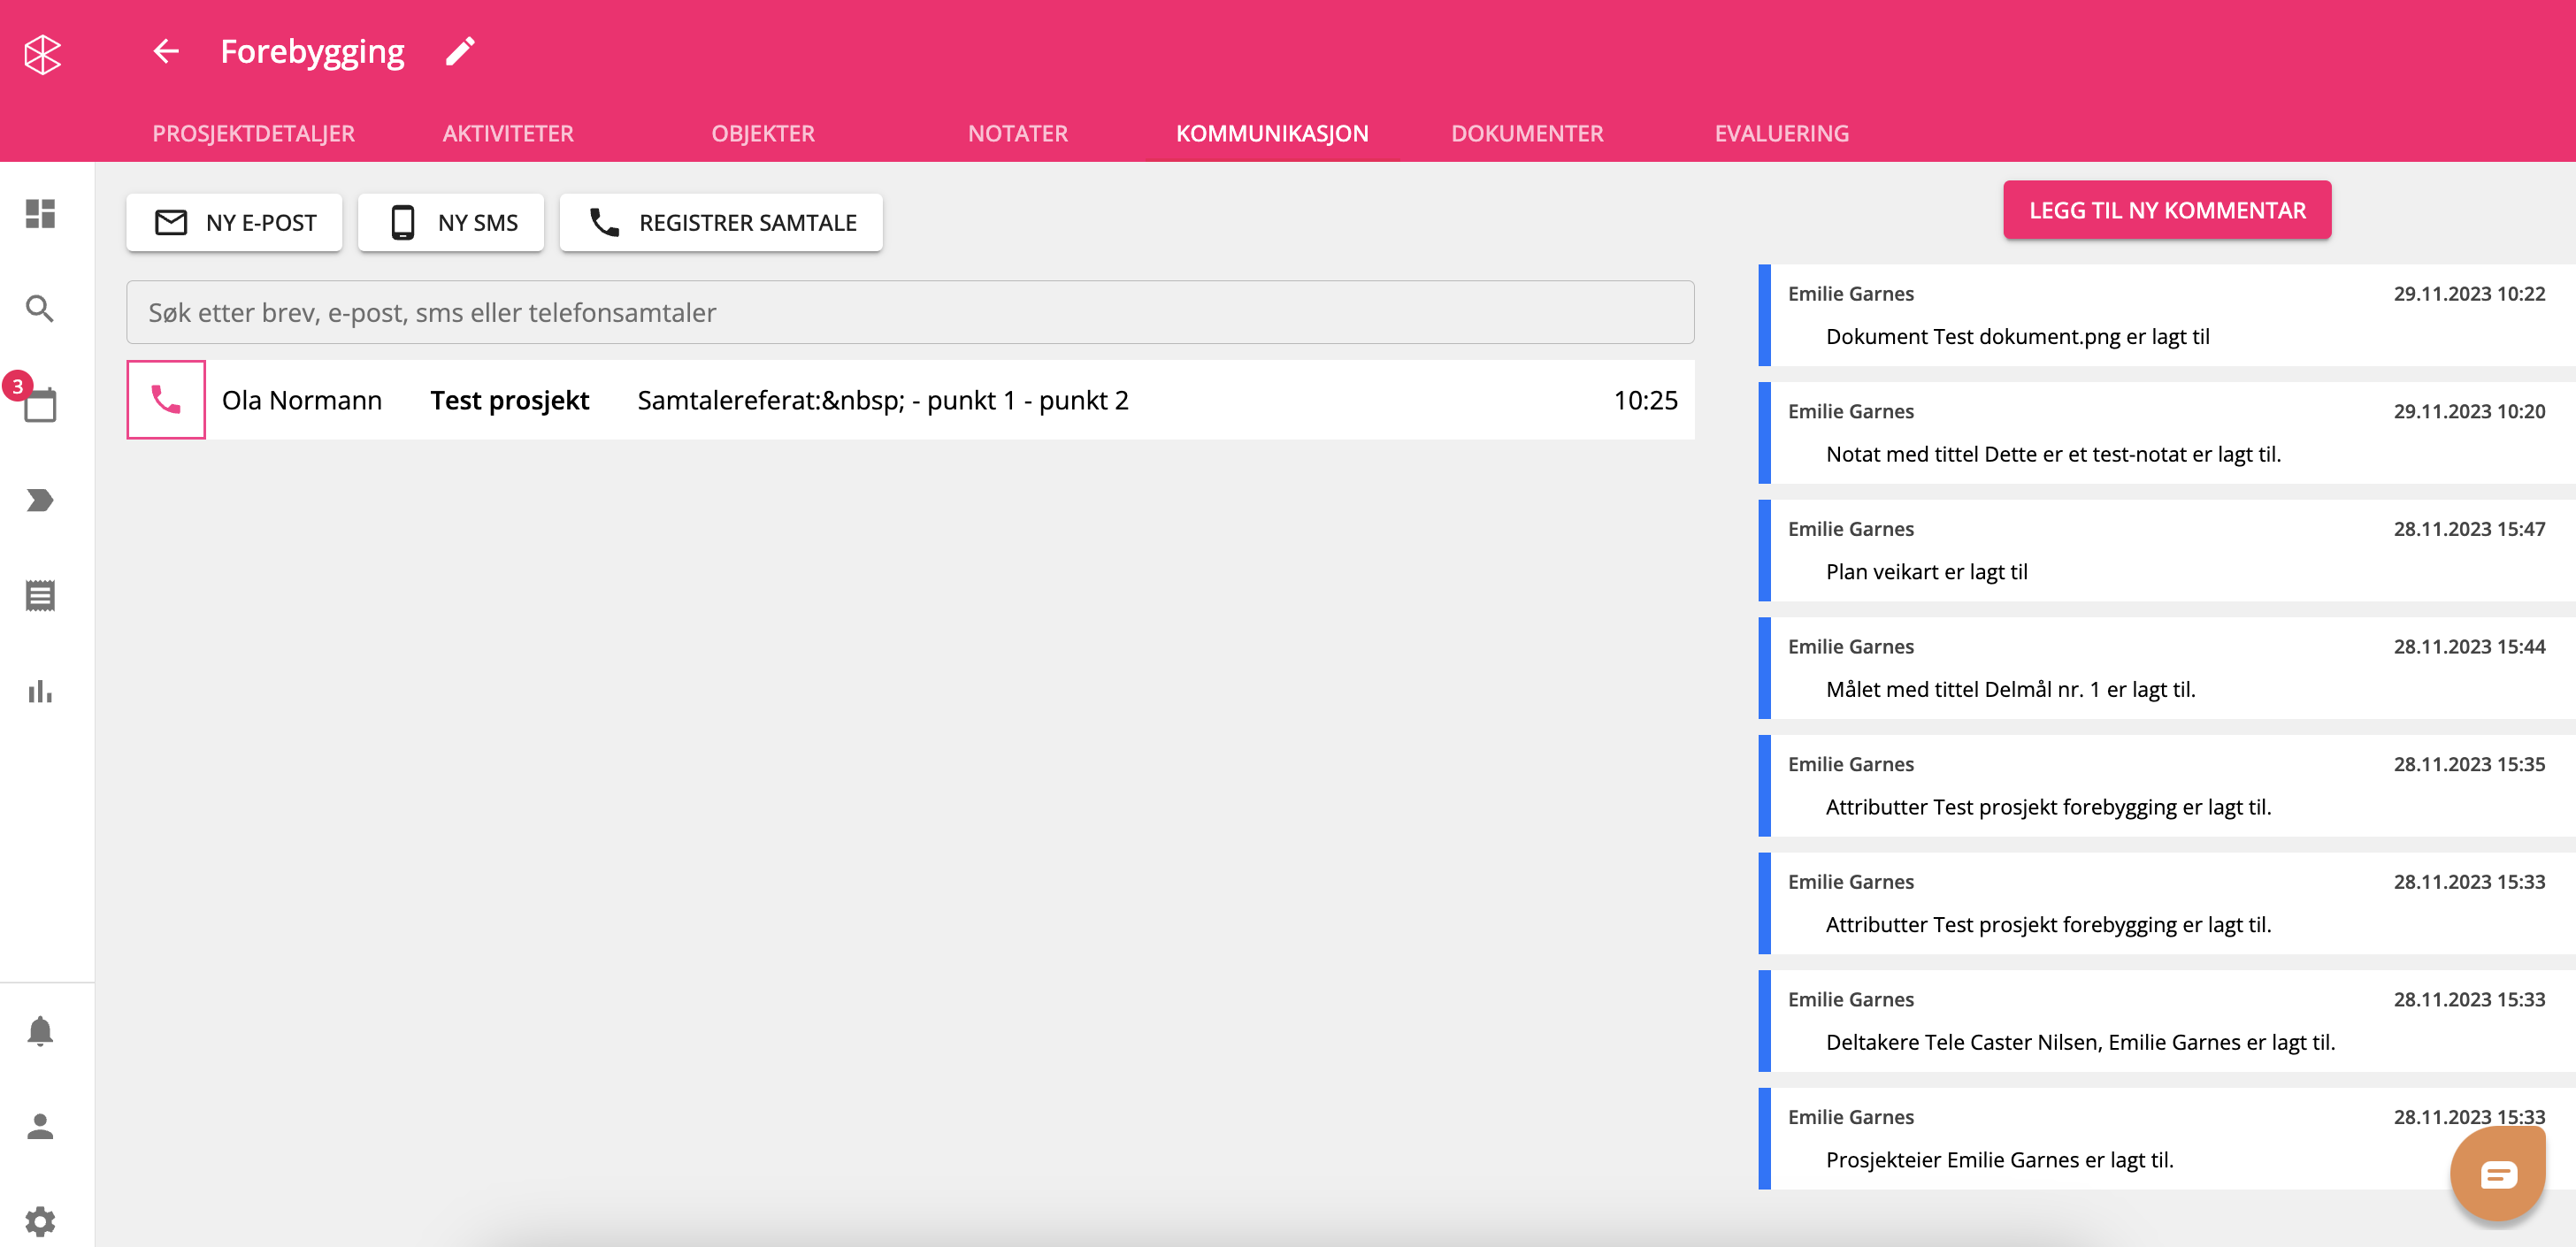2576x1247 pixels.
Task: Open the bar chart statistics icon
Action: 40,691
